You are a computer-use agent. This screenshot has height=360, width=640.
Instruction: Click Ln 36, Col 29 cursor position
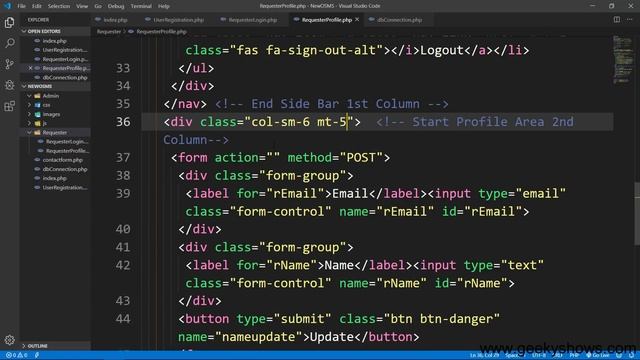[x=484, y=355]
